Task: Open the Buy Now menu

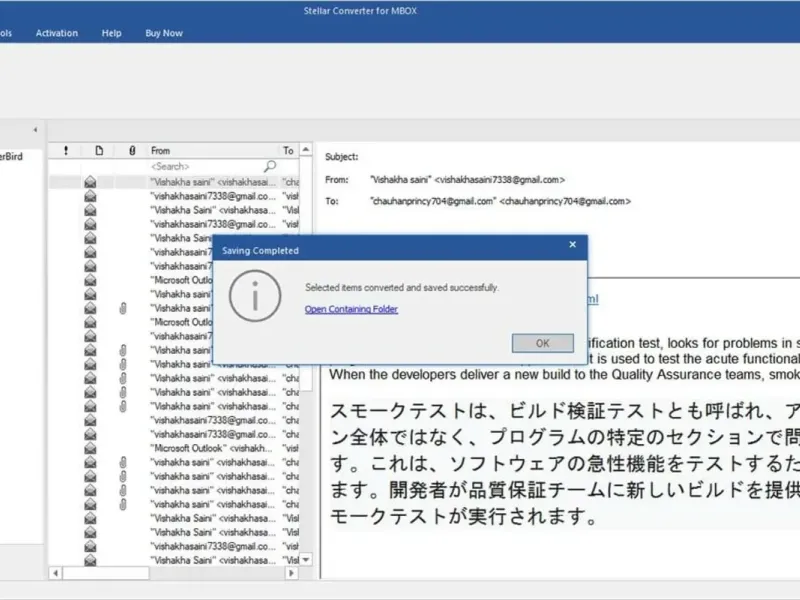Action: pyautogui.click(x=164, y=33)
